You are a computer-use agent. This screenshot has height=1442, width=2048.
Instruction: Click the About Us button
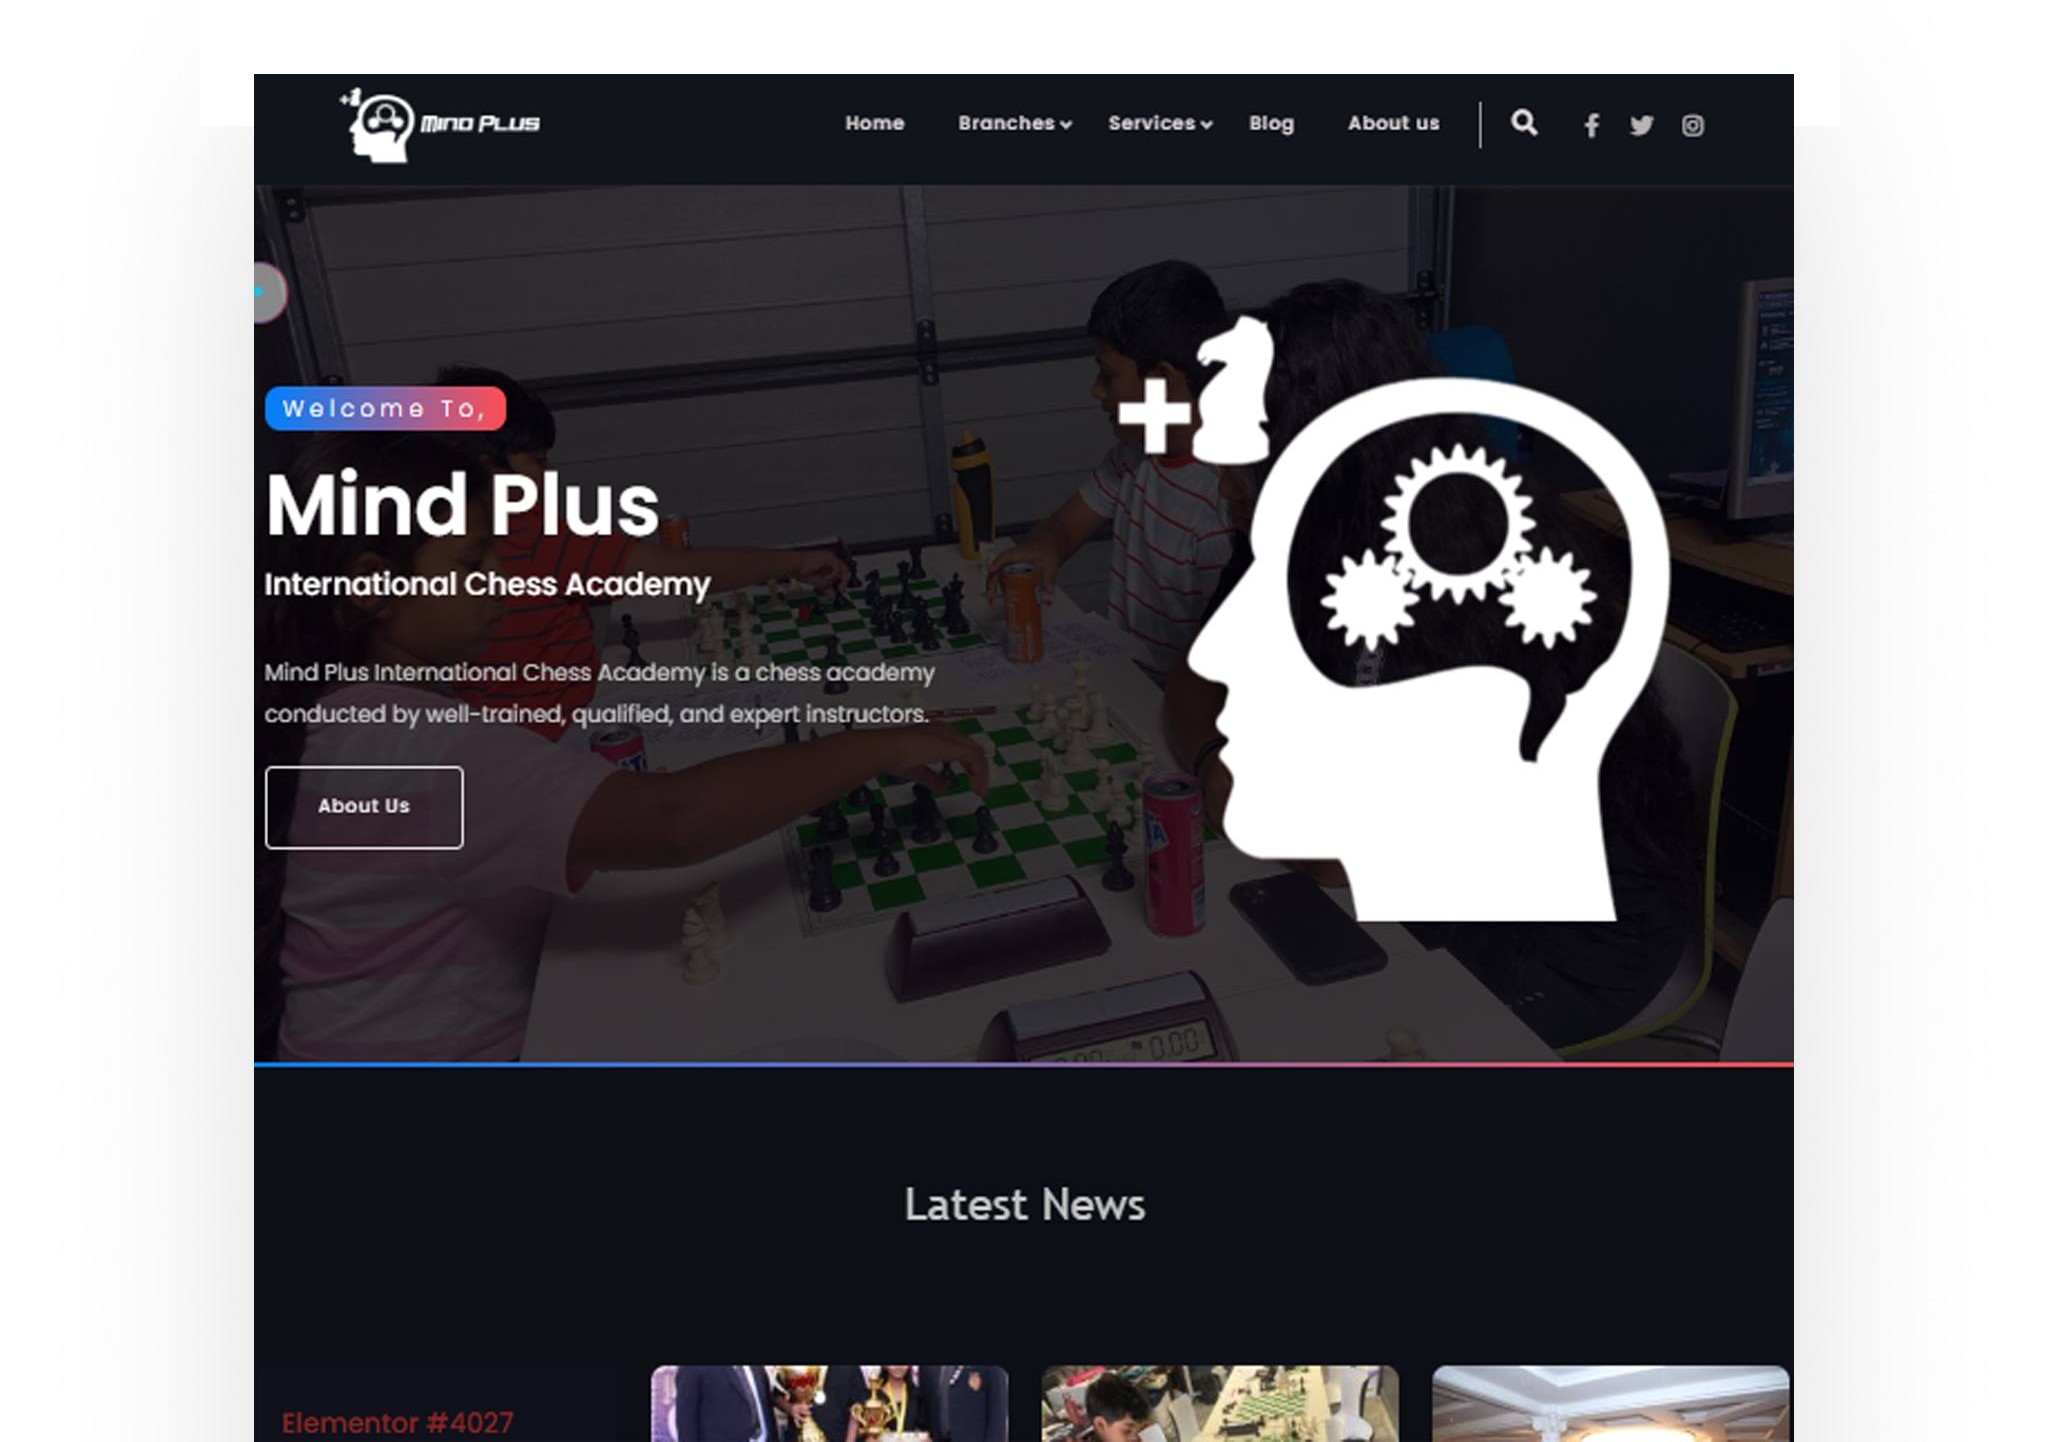tap(363, 805)
